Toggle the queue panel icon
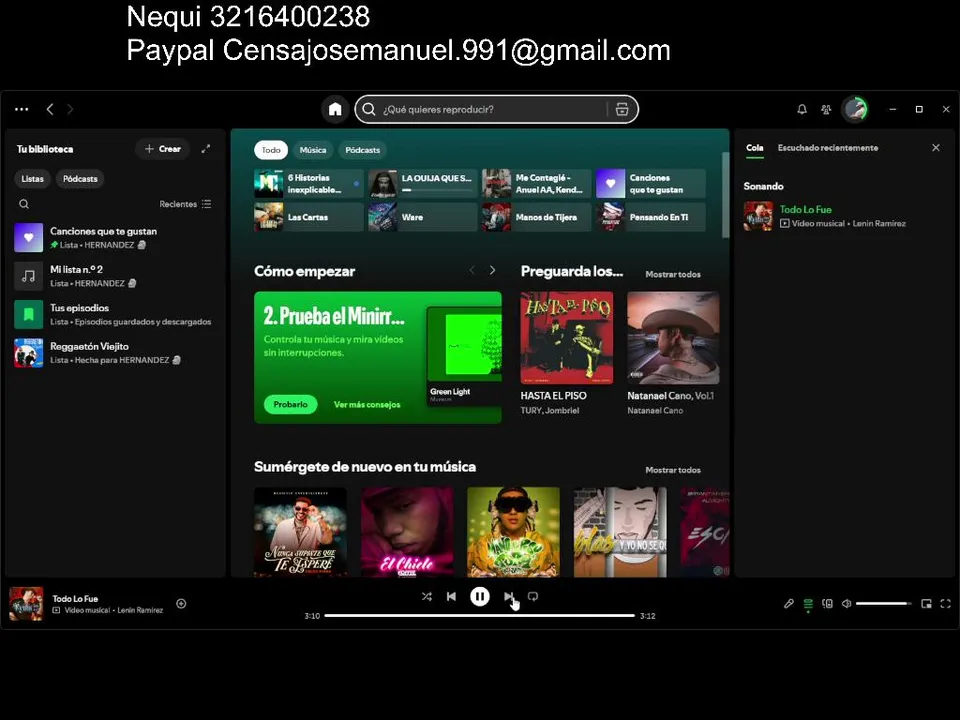 coord(808,604)
